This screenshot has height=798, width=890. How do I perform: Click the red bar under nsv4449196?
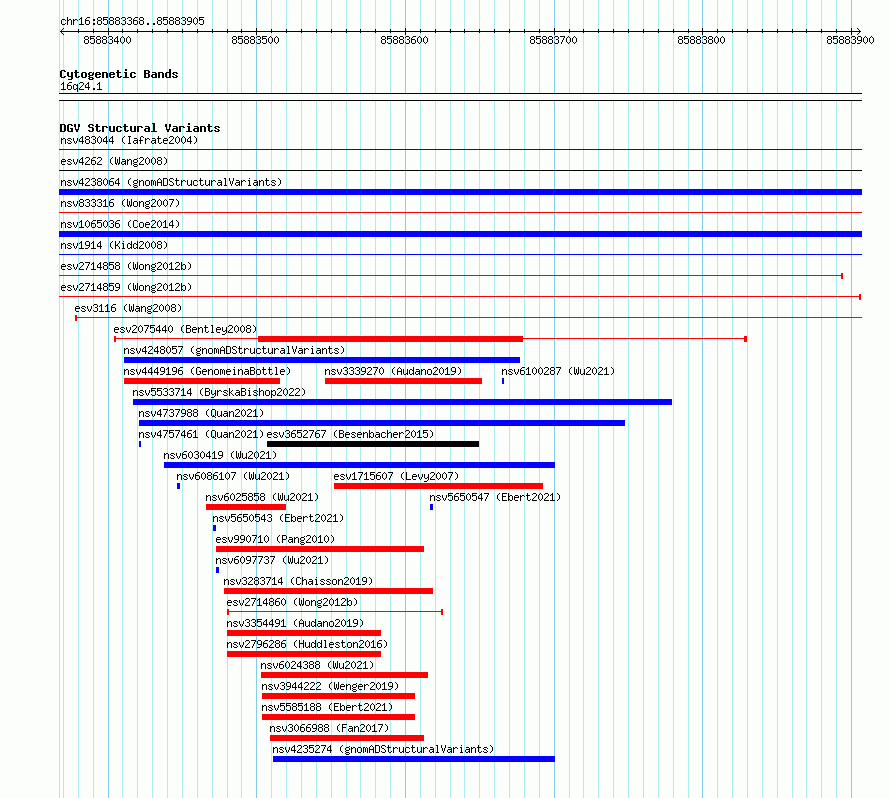(x=201, y=381)
